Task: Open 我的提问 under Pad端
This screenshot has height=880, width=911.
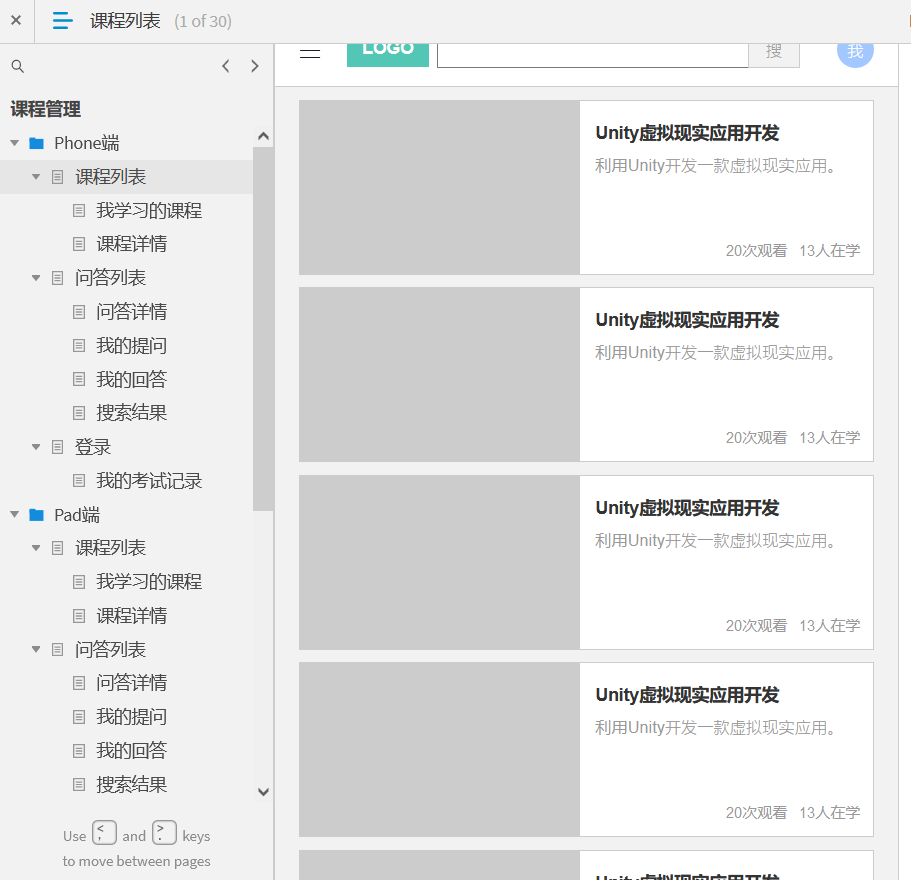Action: tap(131, 717)
